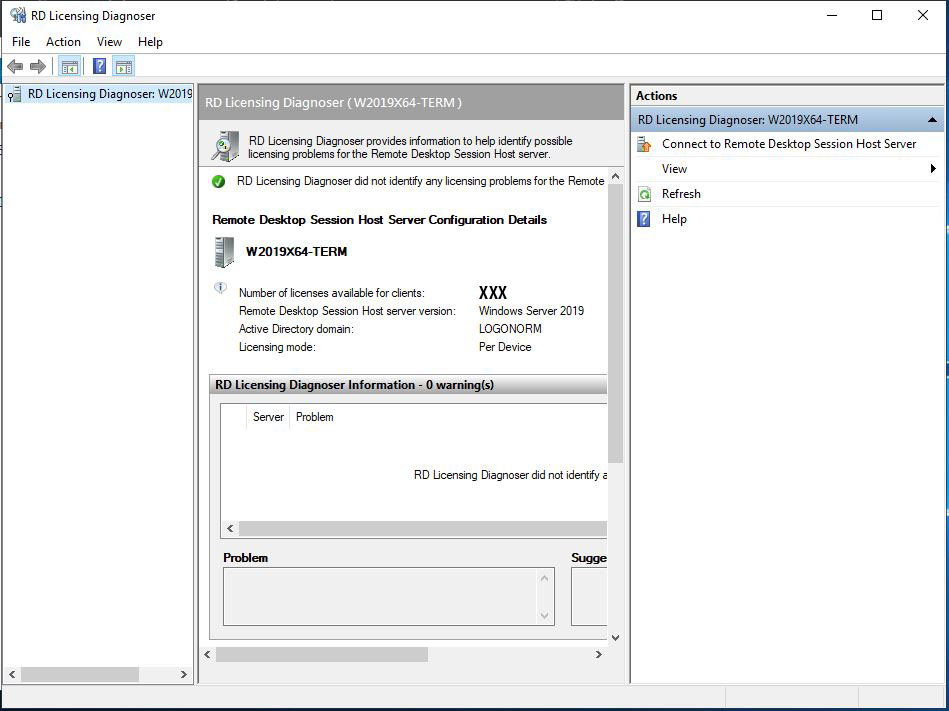This screenshot has height=711, width=949.
Task: Click the warnings list scroll left arrow
Action: [230, 529]
